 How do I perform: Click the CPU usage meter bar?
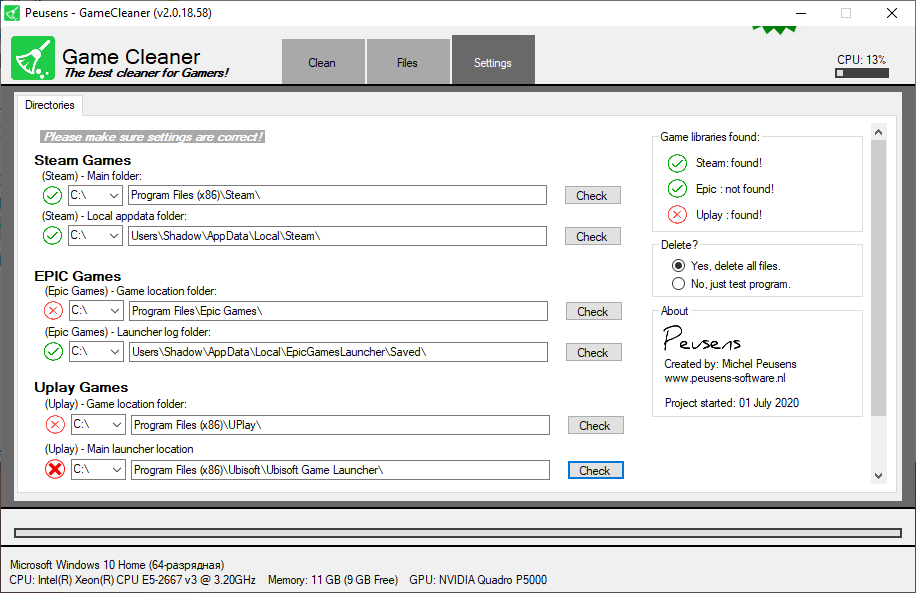tap(862, 73)
